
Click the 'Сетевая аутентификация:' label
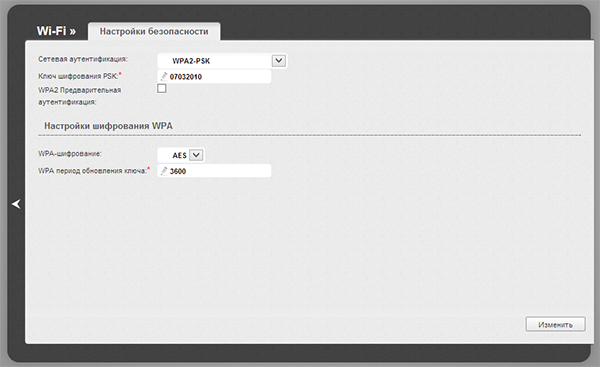point(83,59)
